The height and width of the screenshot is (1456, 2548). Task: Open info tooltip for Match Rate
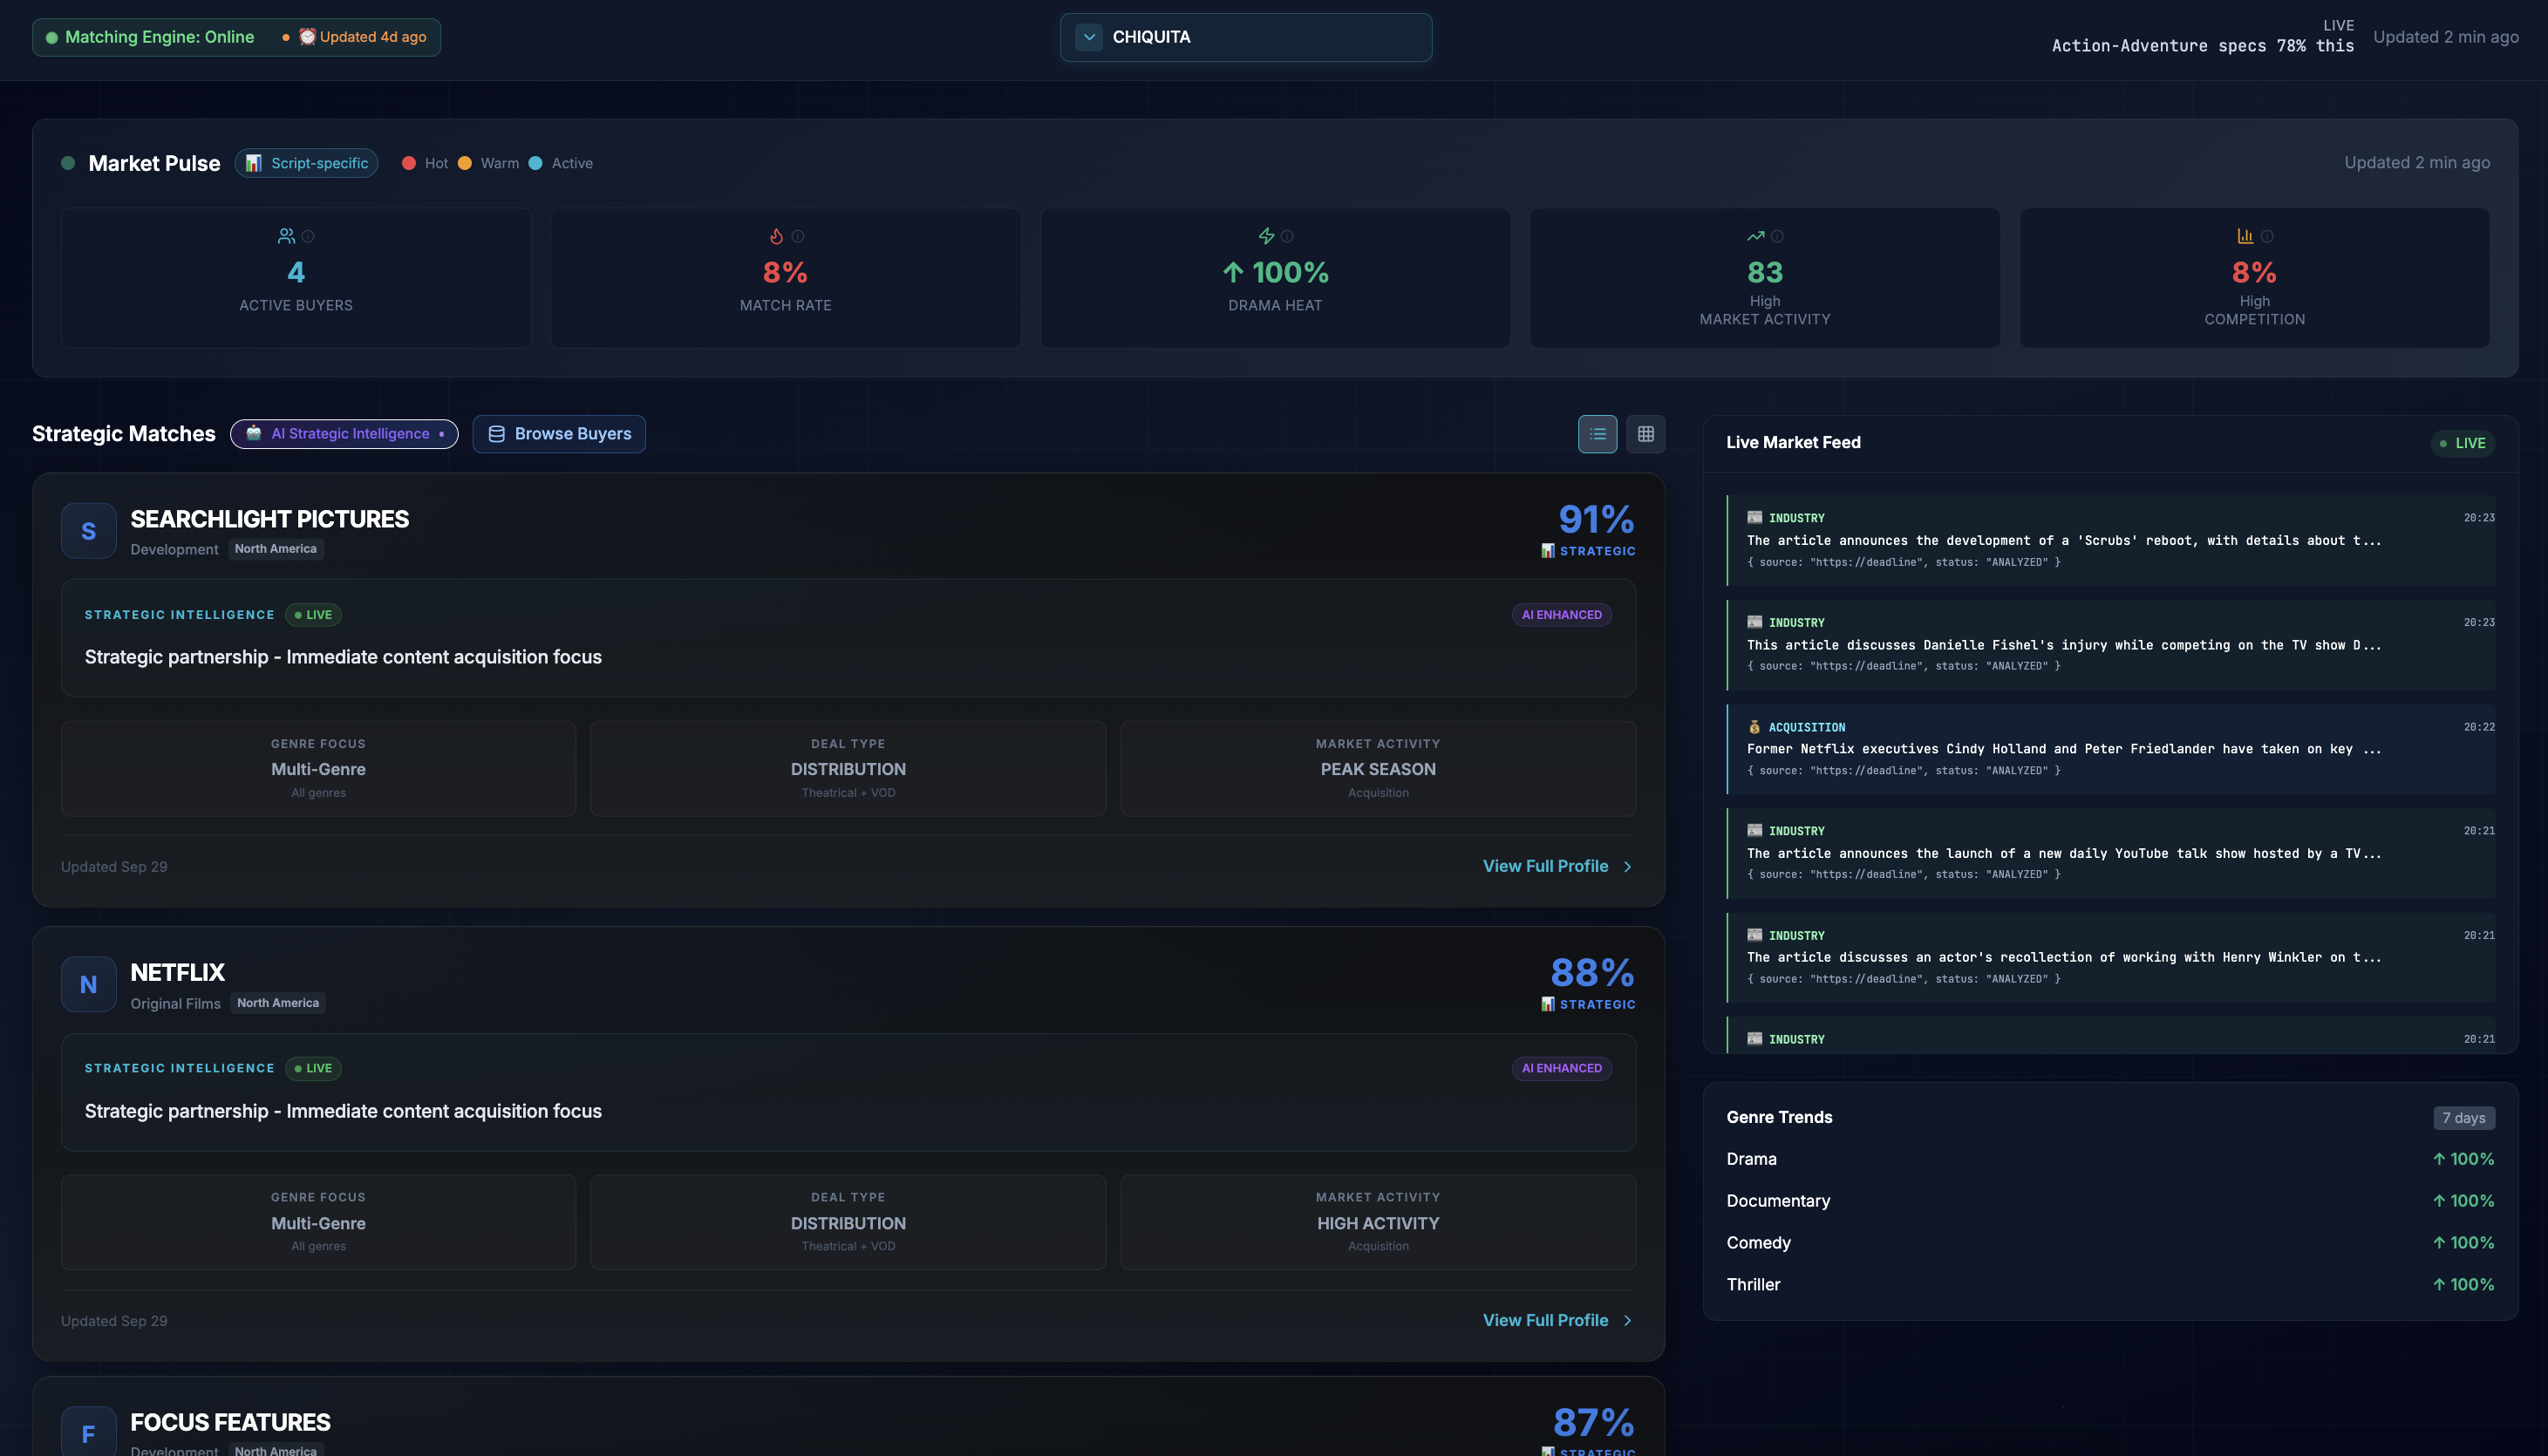click(798, 237)
